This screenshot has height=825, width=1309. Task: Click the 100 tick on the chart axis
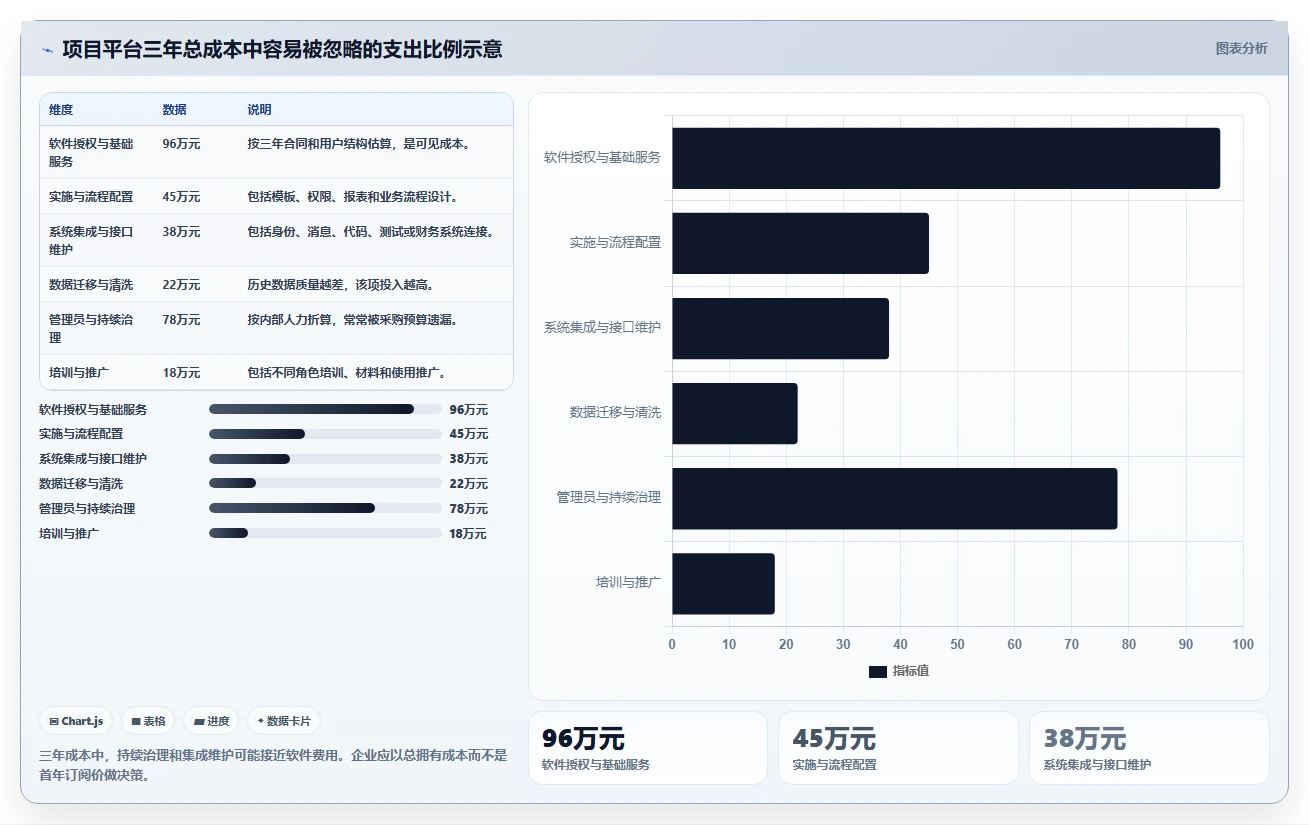click(x=1243, y=644)
